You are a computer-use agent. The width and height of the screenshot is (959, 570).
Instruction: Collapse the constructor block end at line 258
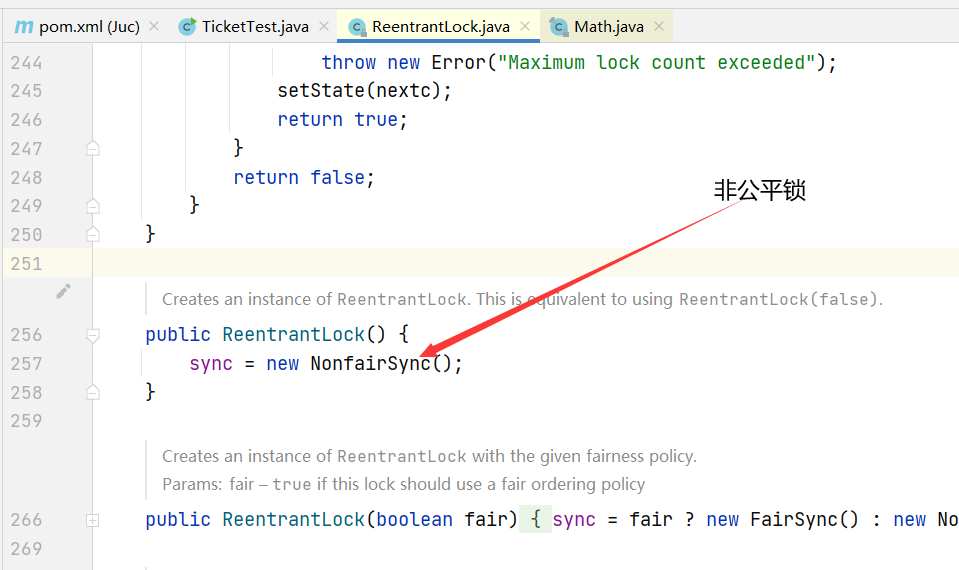92,393
